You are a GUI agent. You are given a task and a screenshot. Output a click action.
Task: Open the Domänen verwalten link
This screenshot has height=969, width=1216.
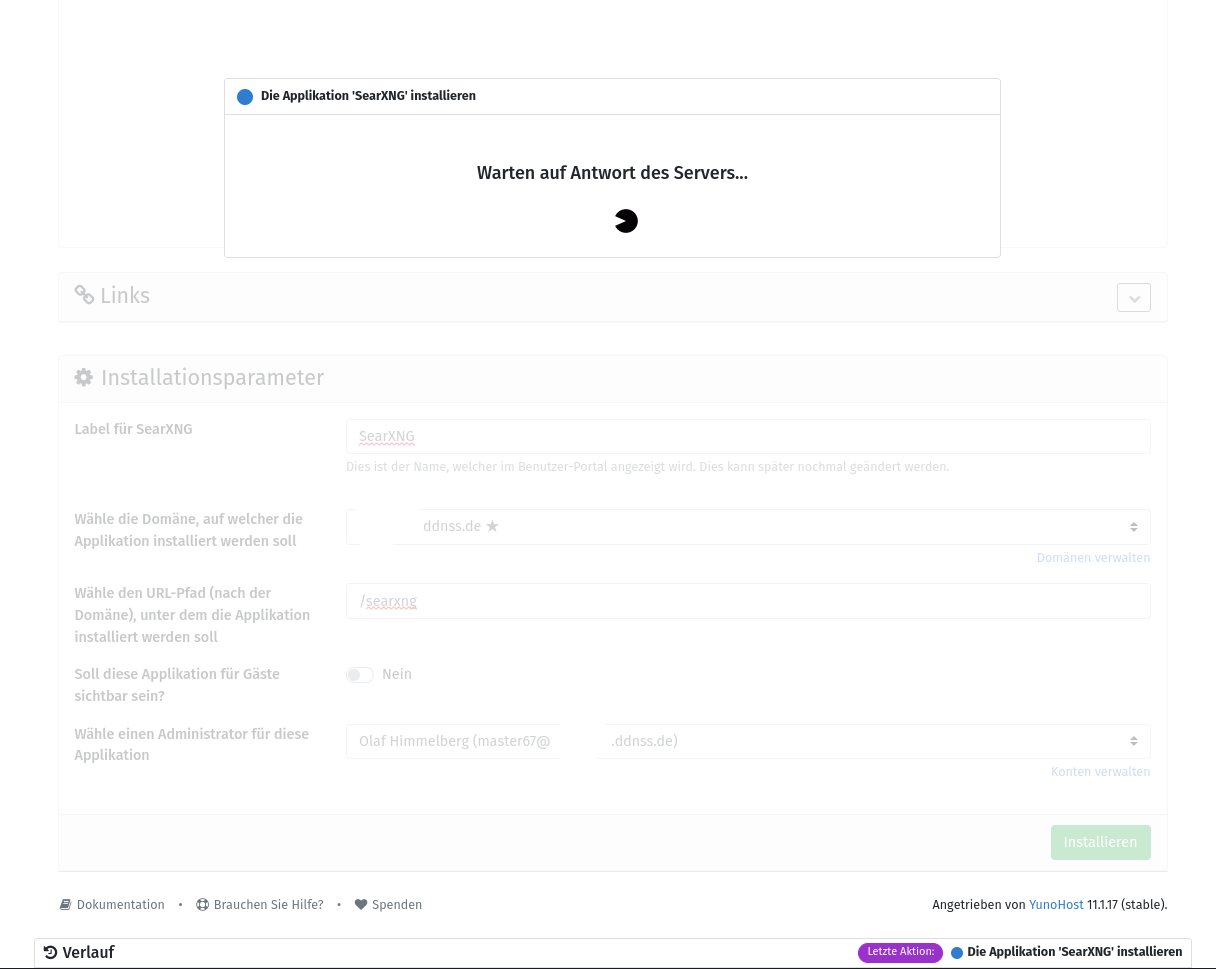click(x=1093, y=557)
